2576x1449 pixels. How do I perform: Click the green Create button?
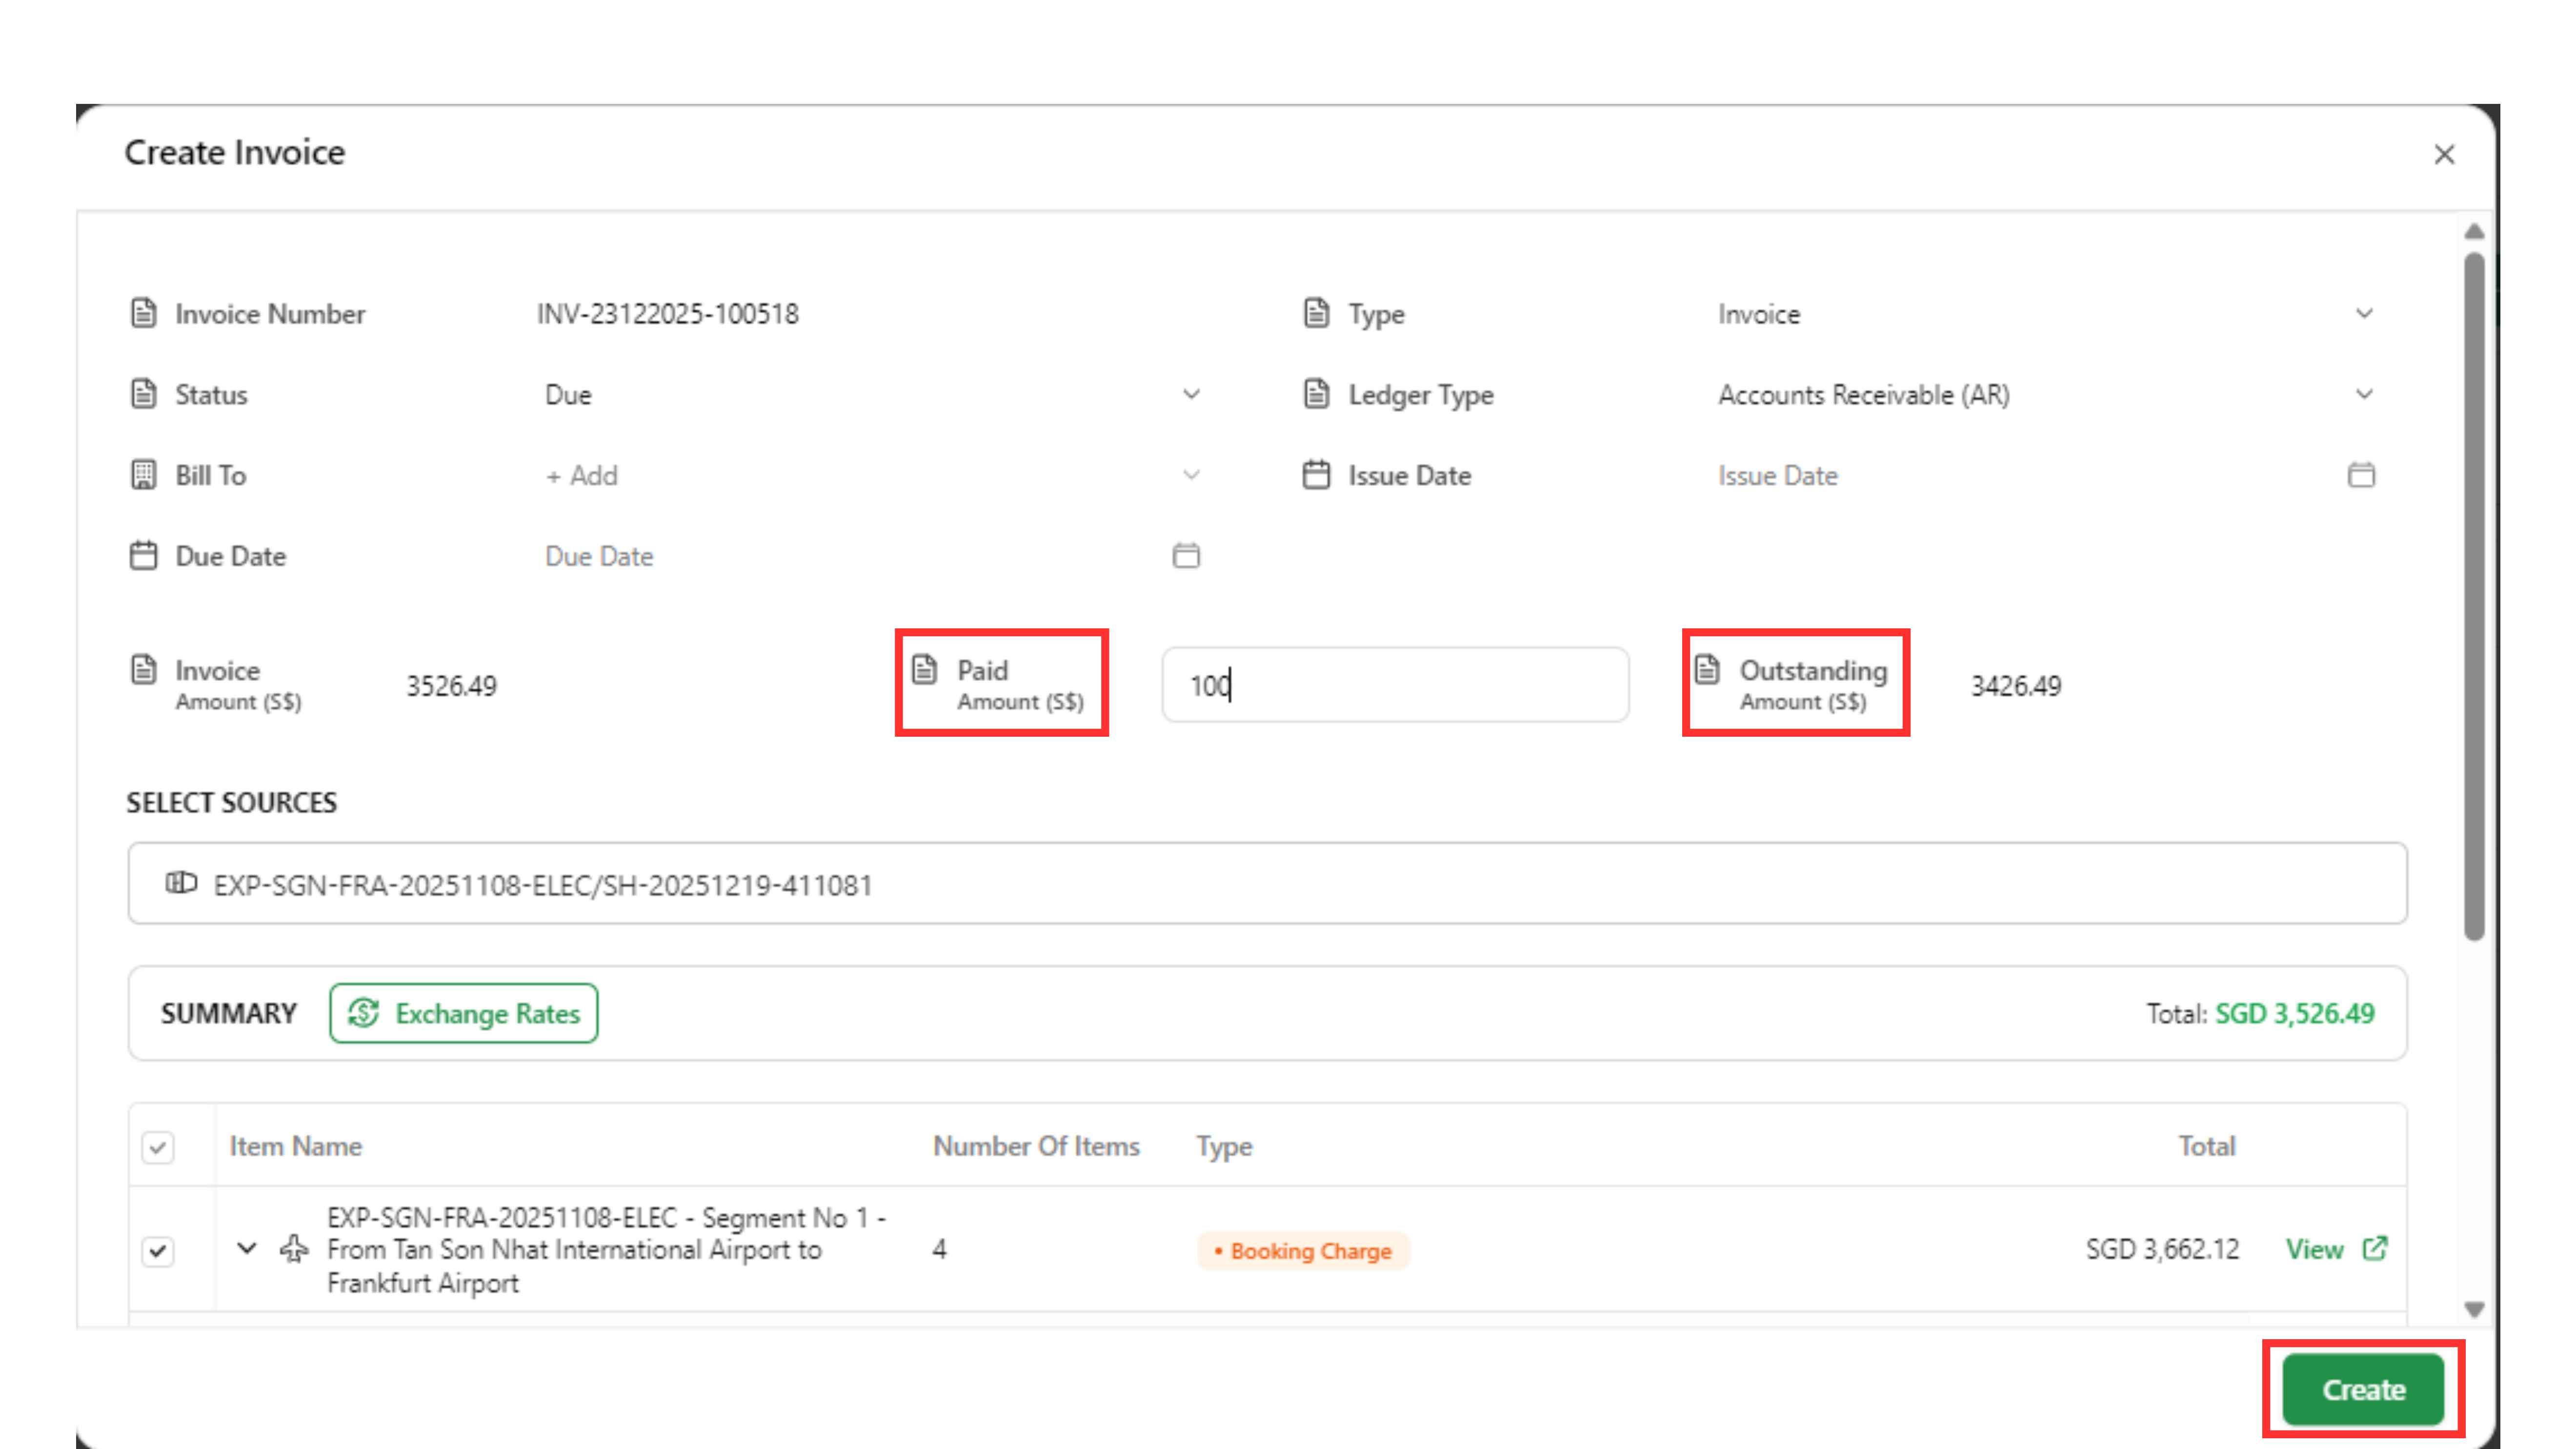(2362, 1390)
